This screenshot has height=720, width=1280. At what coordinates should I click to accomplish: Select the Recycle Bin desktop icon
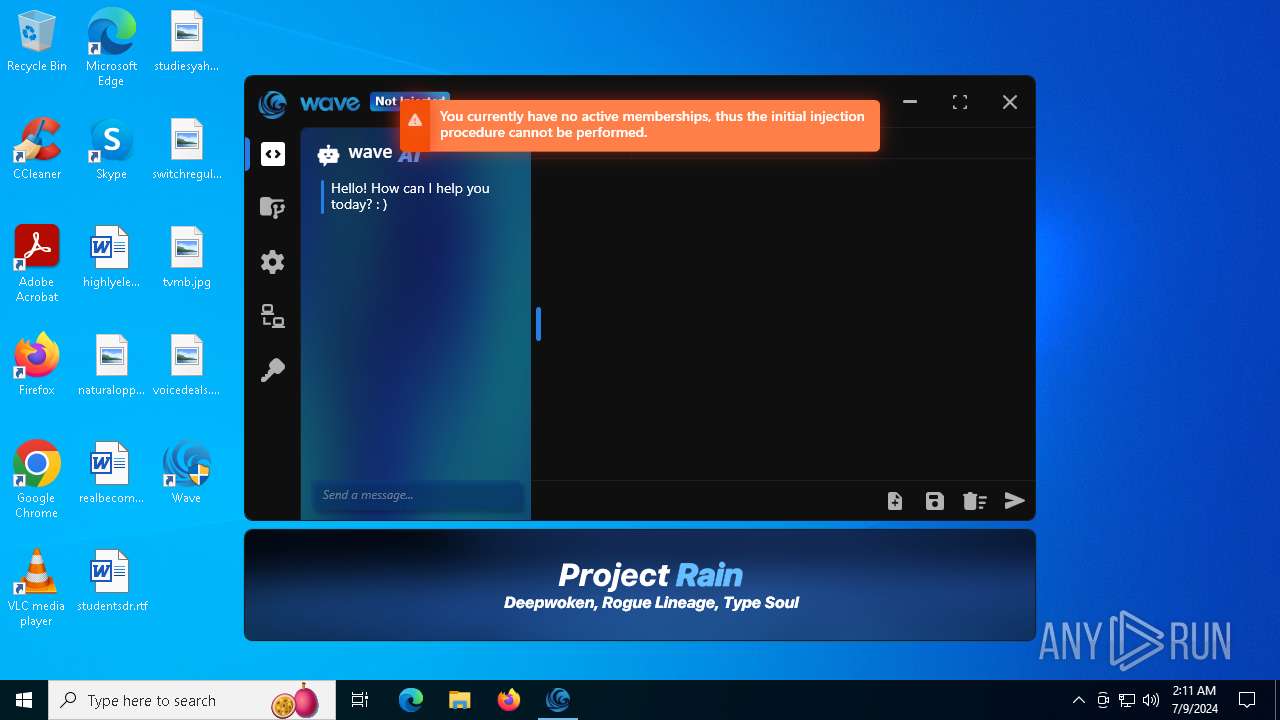point(37,42)
